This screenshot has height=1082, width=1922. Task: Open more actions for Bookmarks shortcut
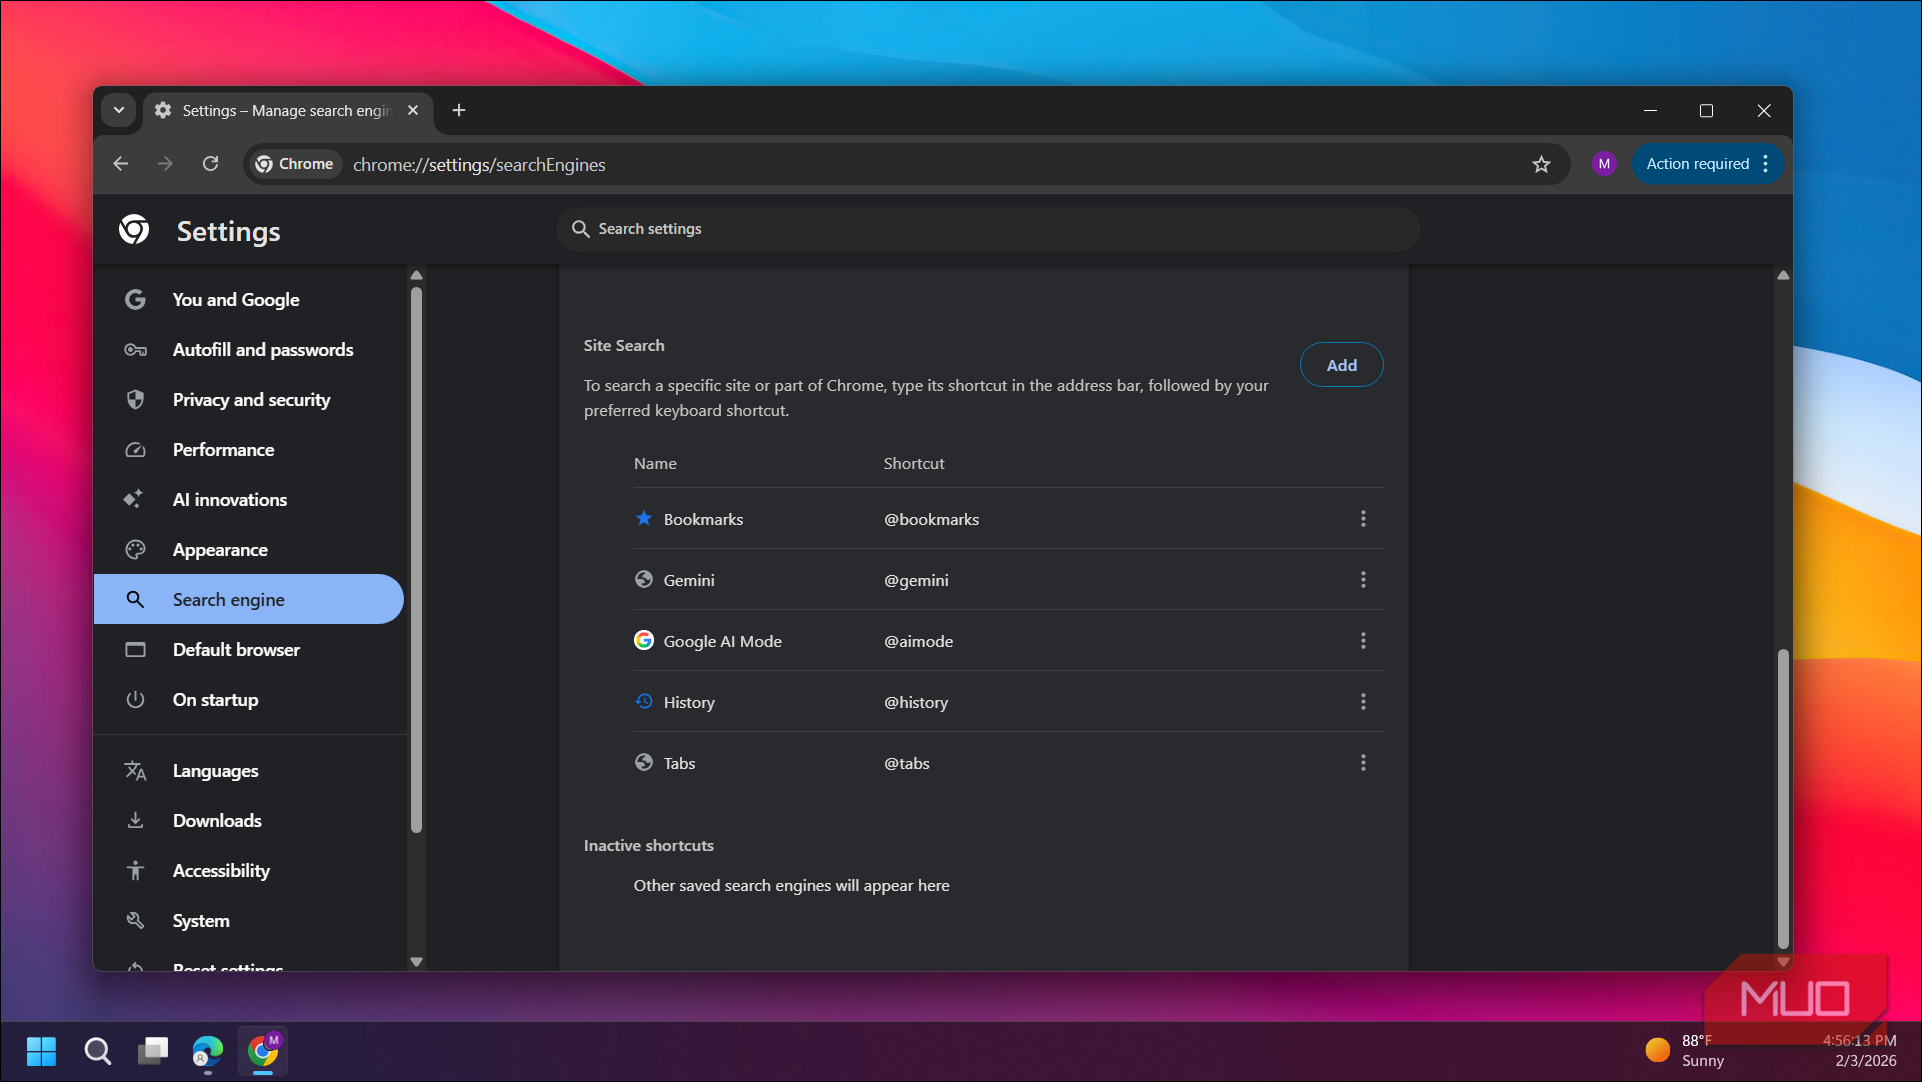click(x=1363, y=519)
